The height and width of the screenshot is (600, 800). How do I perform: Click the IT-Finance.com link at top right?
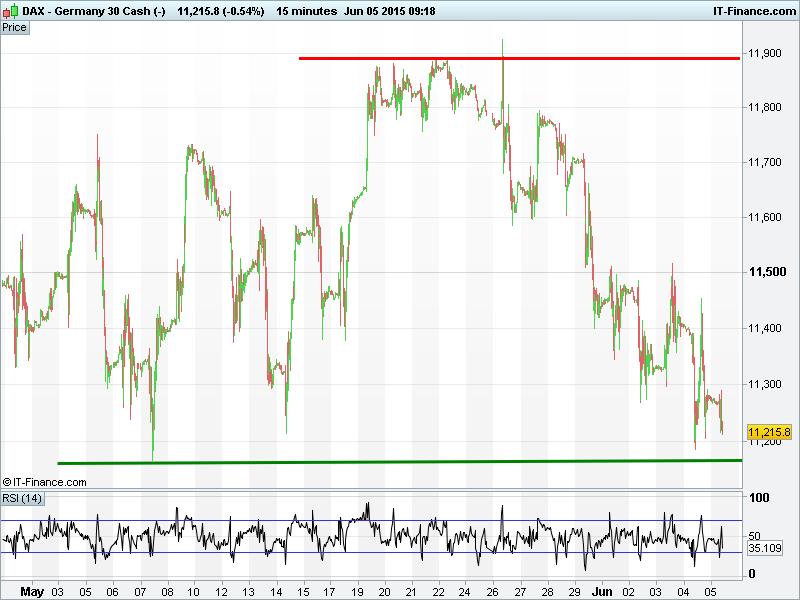point(753,10)
